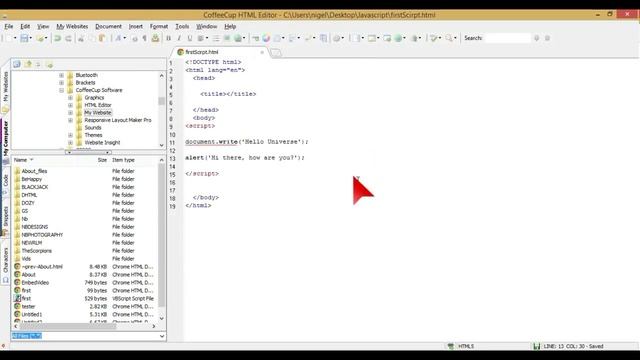
Task: Click the Open file folder toolbar icon
Action: 40,38
